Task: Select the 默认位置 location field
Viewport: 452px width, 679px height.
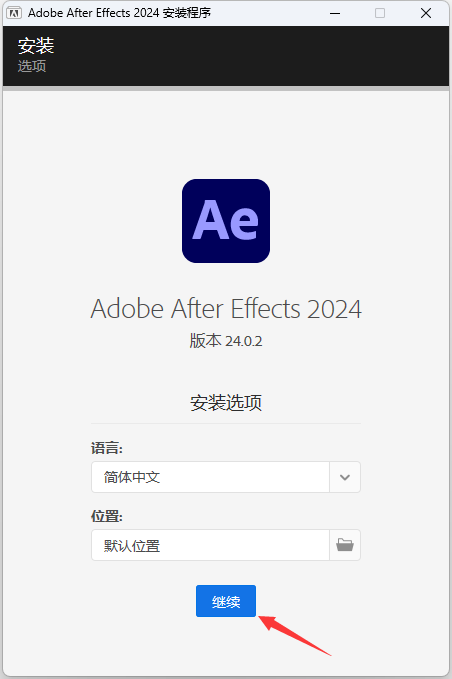Action: click(210, 545)
